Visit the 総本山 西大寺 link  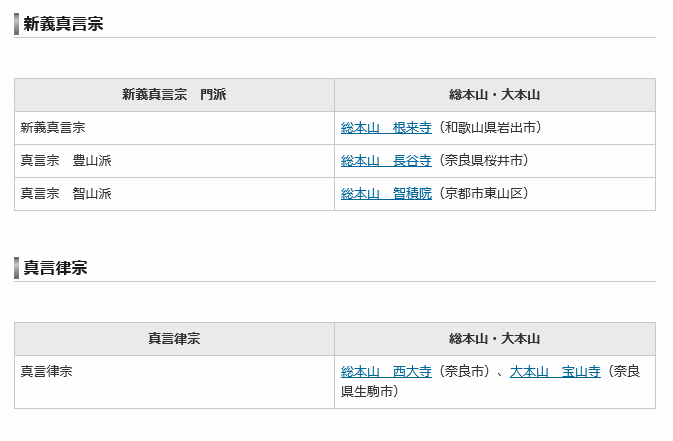pos(386,371)
